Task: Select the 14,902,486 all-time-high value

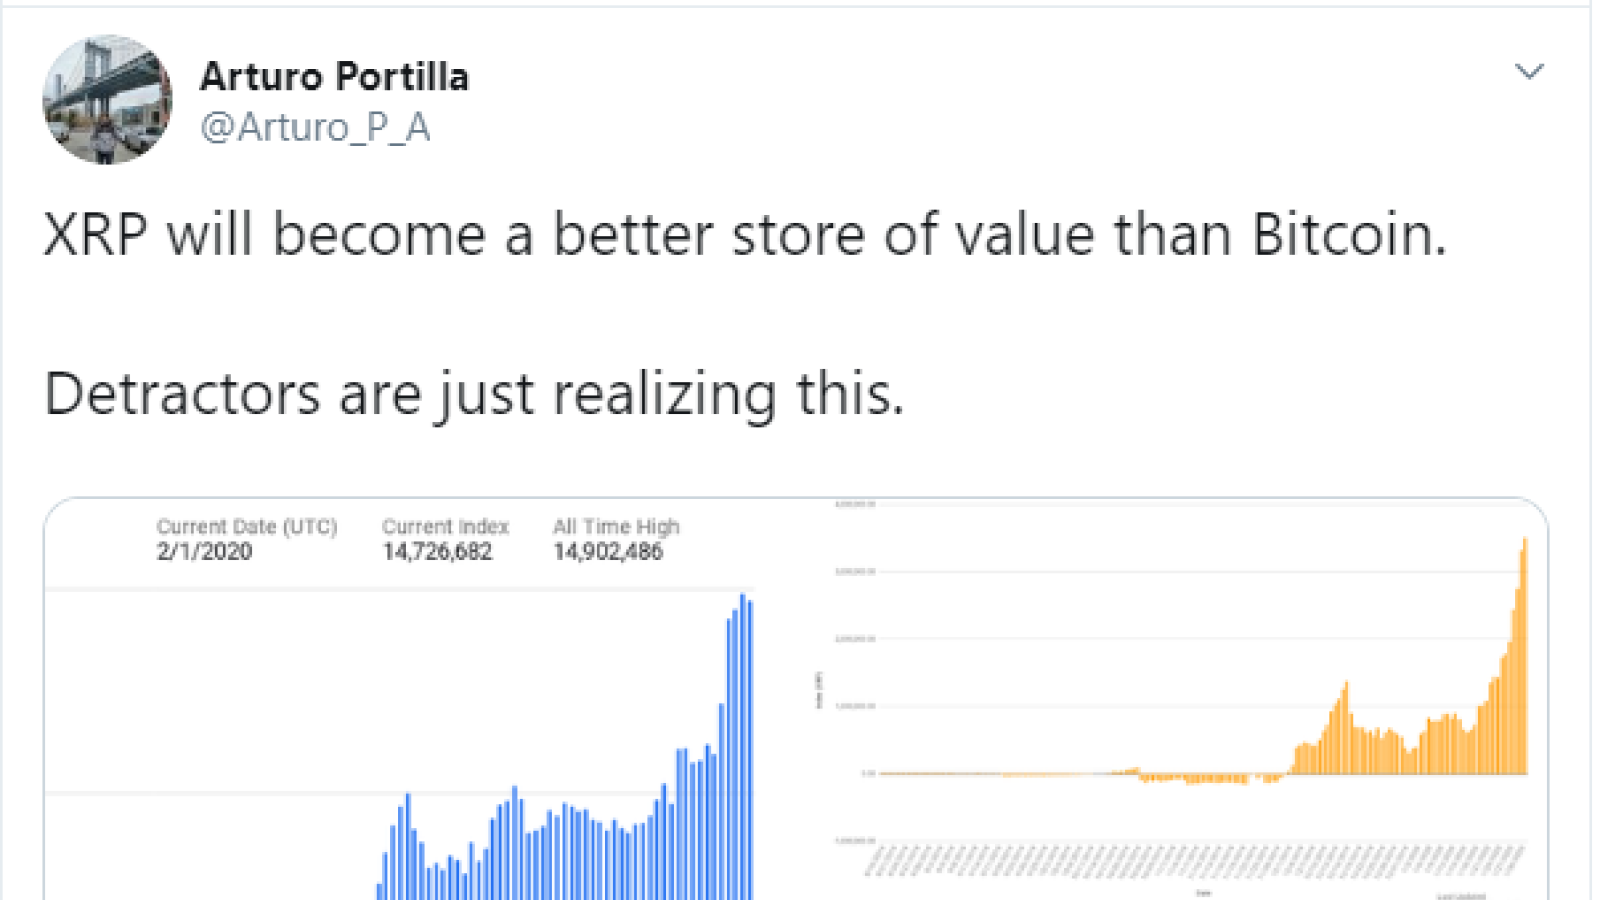Action: tap(608, 552)
